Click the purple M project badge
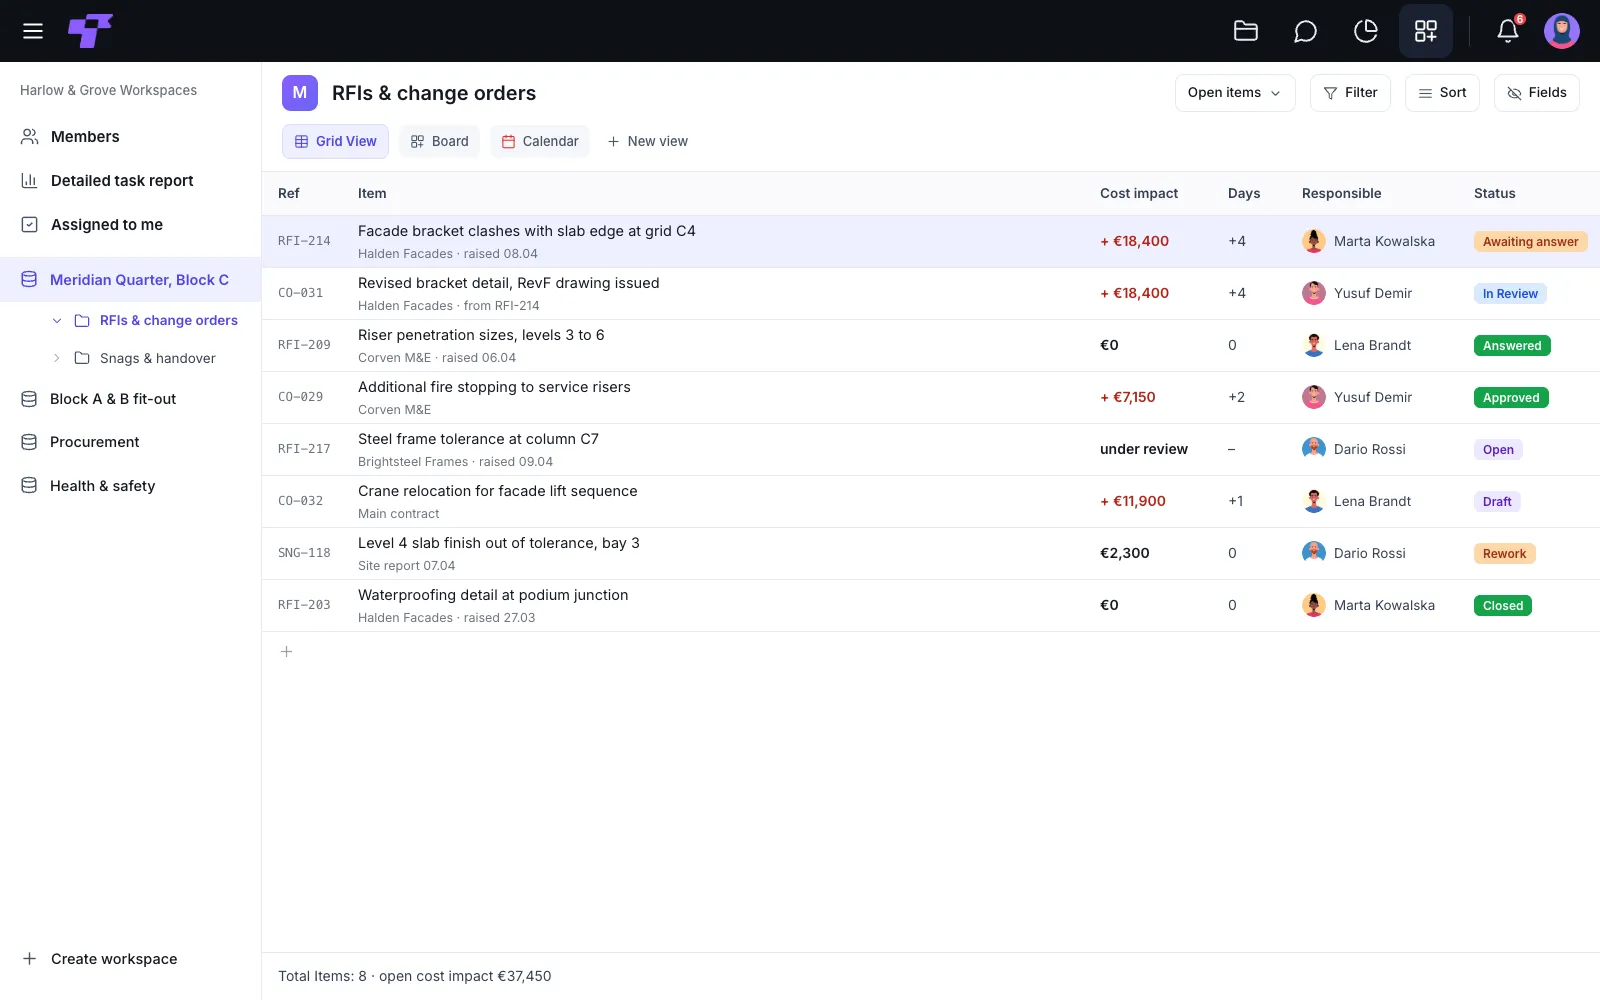 300,93
